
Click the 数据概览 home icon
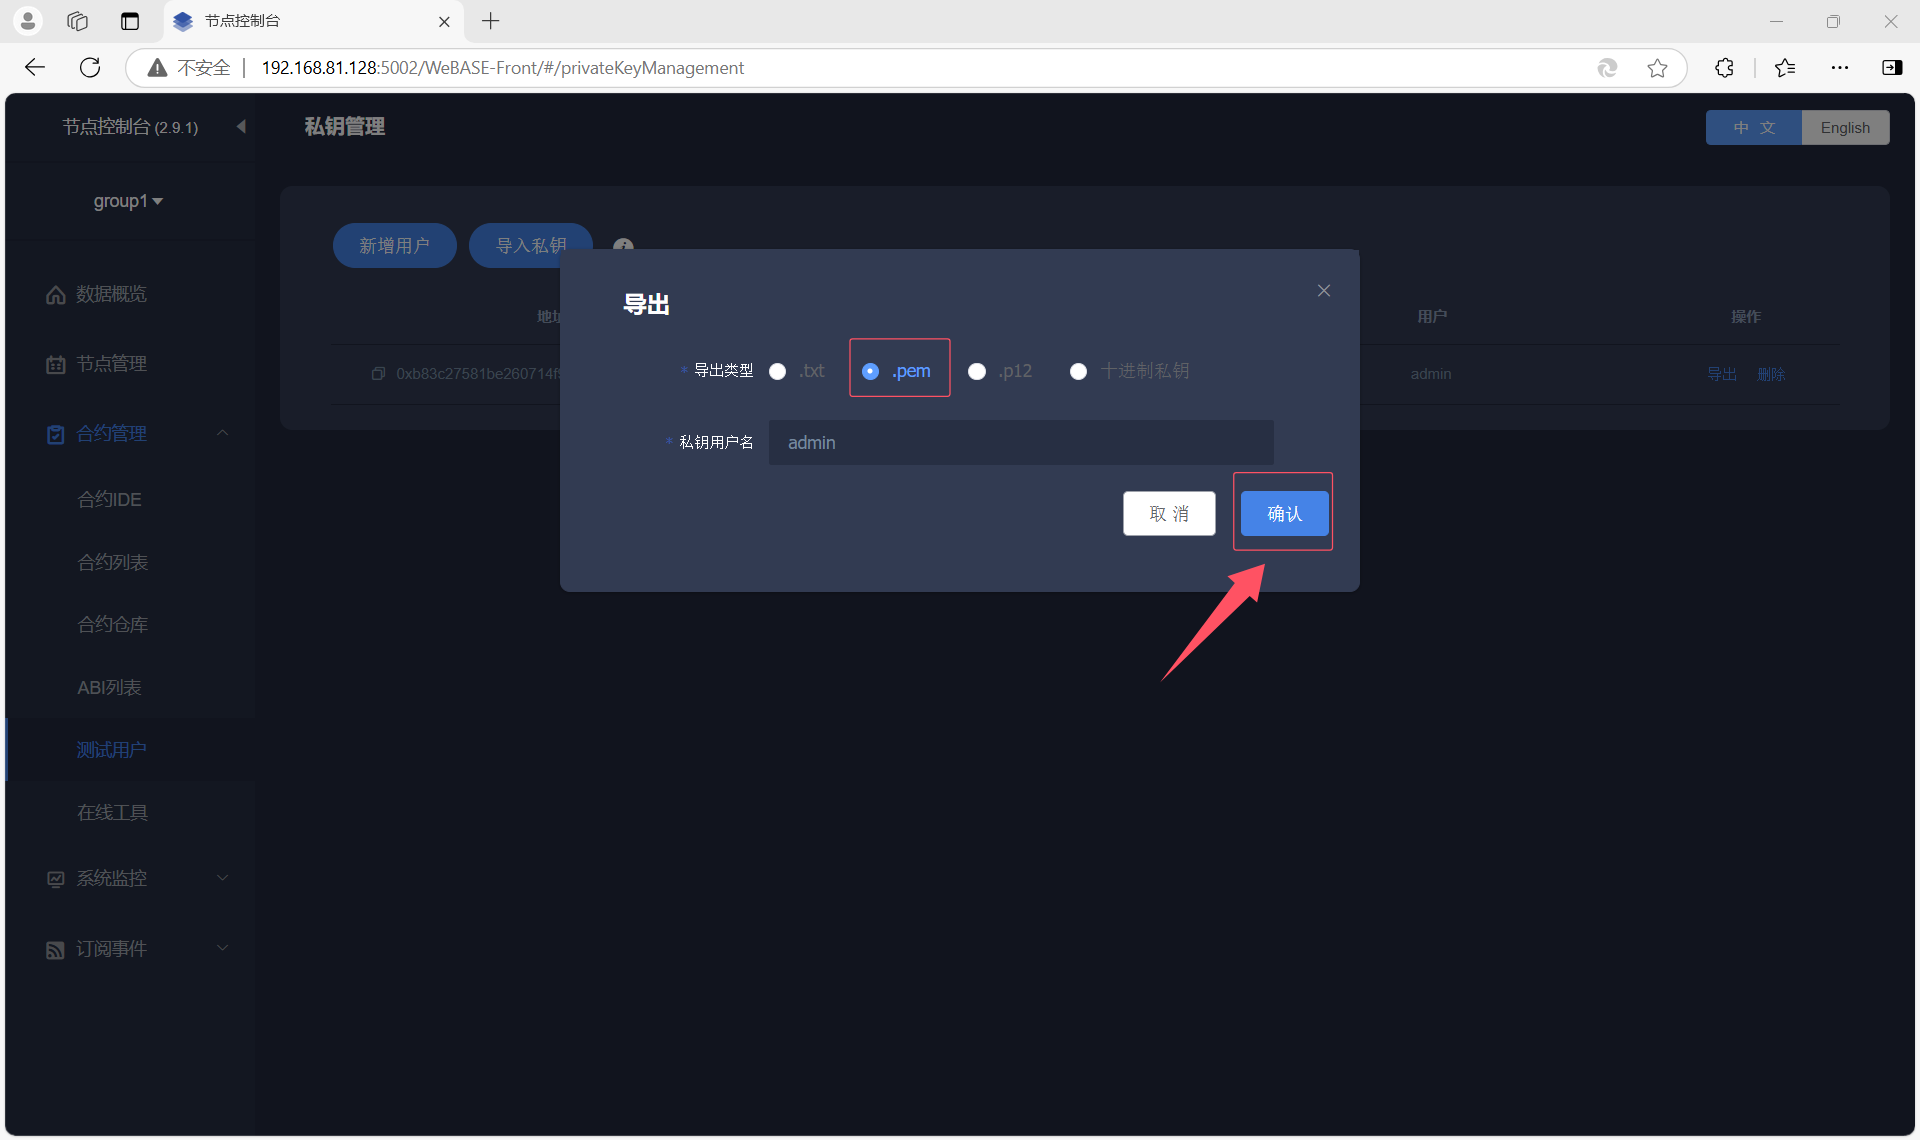click(x=56, y=295)
